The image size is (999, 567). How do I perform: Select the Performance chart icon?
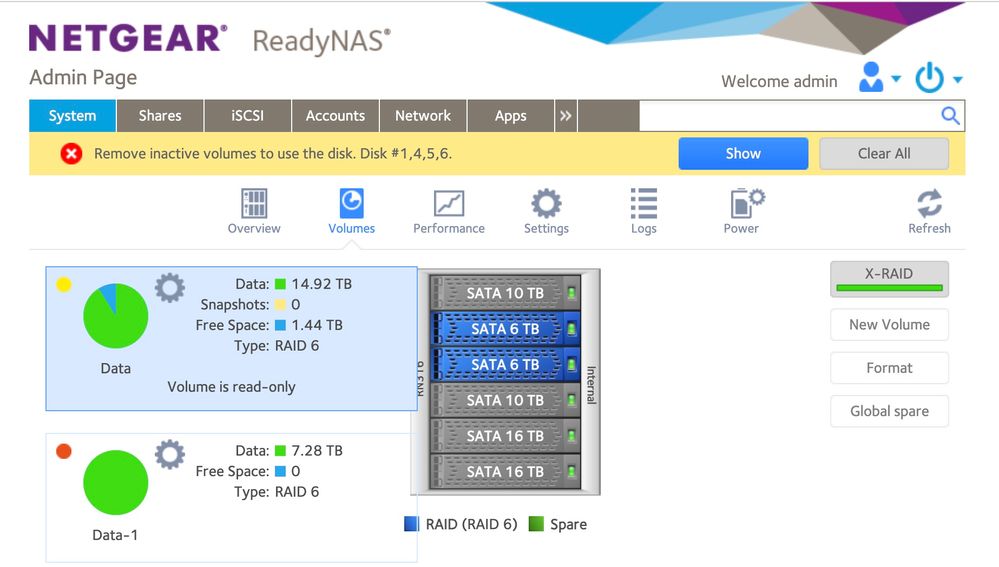[449, 205]
